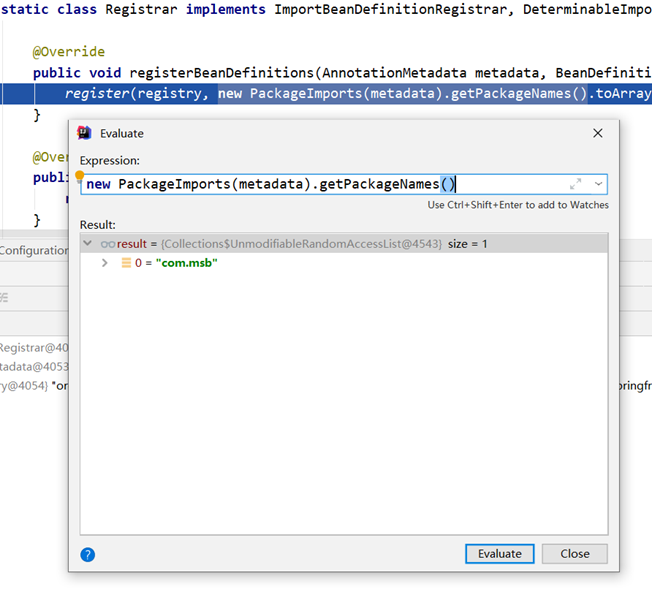This screenshot has height=592, width=652.
Task: Open the help question mark icon
Action: pyautogui.click(x=88, y=555)
